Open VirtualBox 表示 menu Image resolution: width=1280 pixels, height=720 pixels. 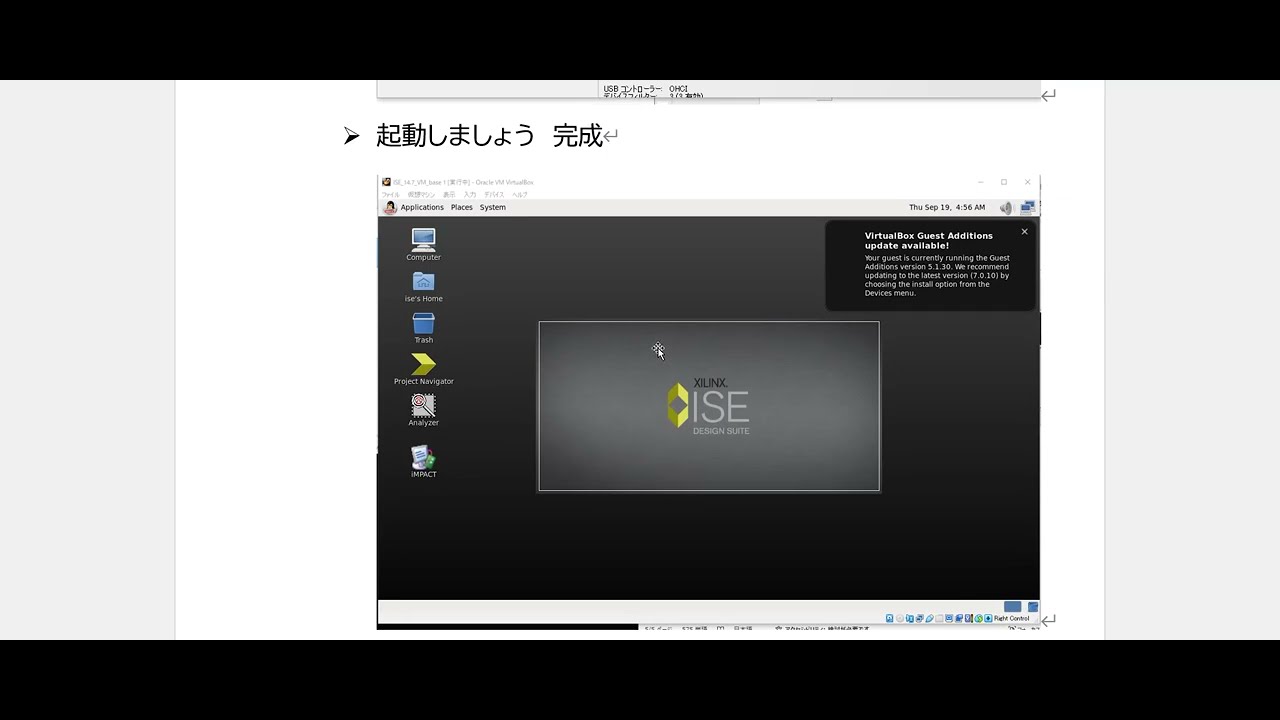pos(449,195)
